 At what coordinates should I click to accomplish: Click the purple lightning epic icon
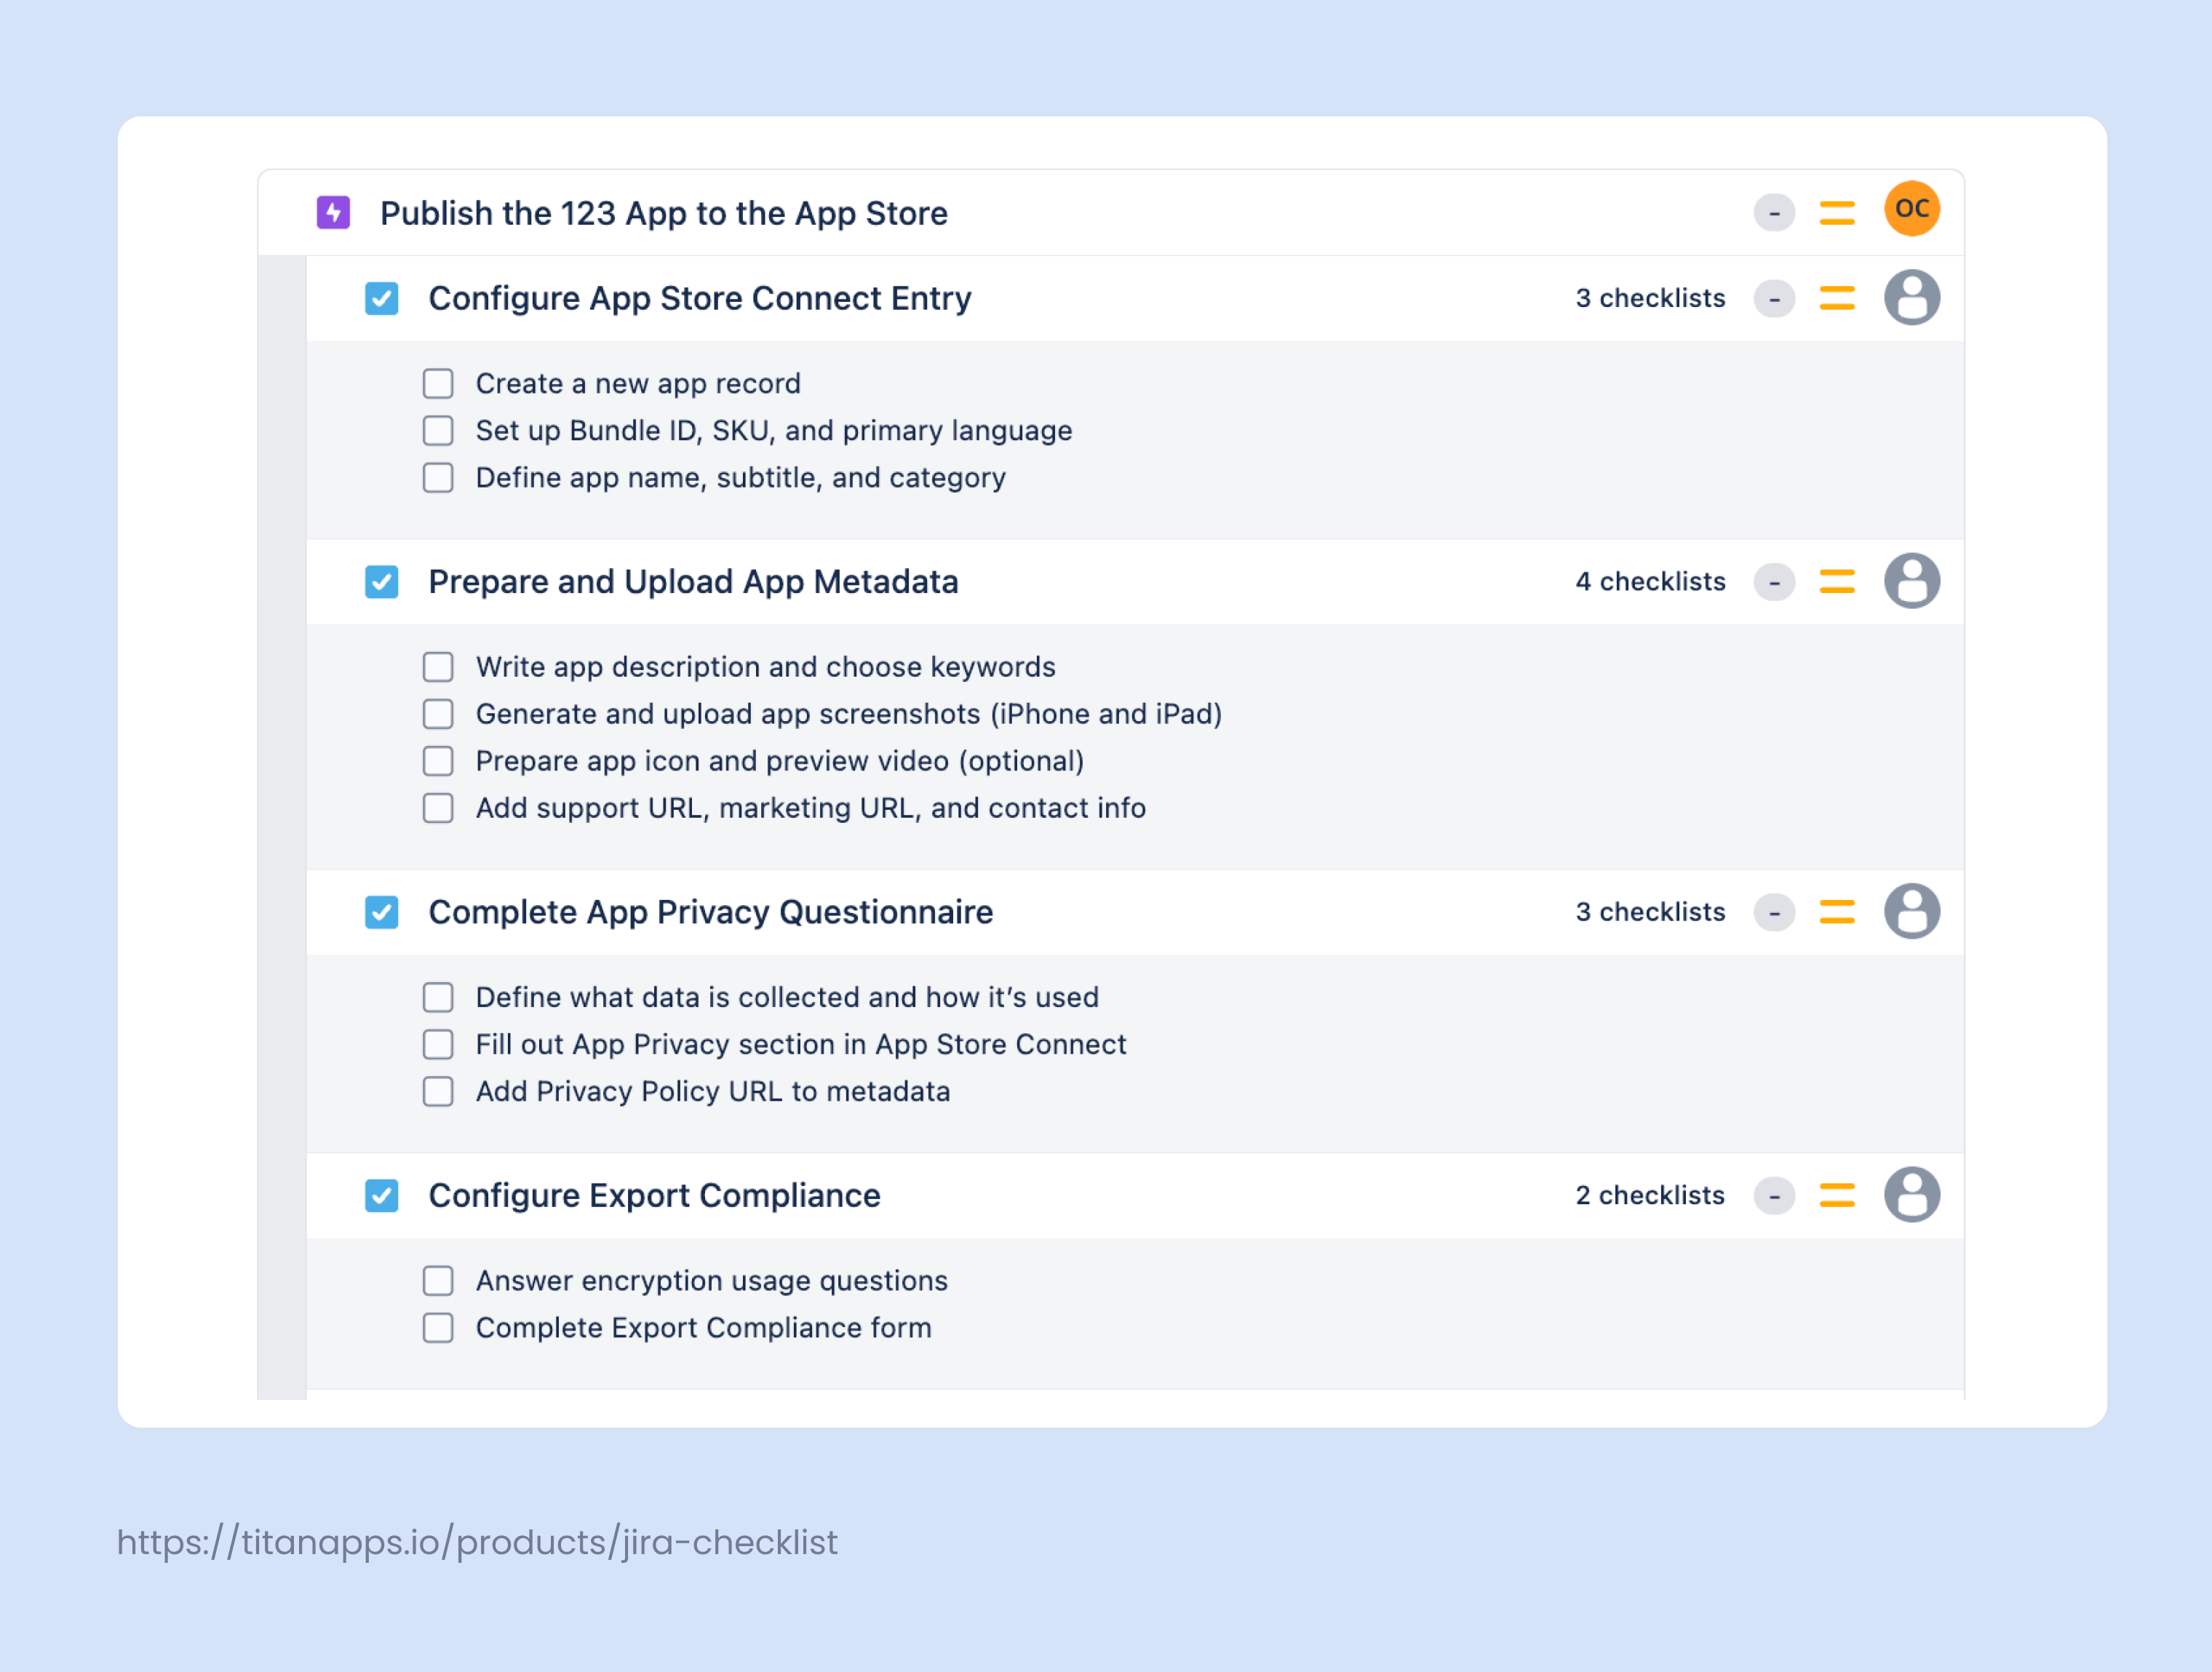click(x=335, y=212)
